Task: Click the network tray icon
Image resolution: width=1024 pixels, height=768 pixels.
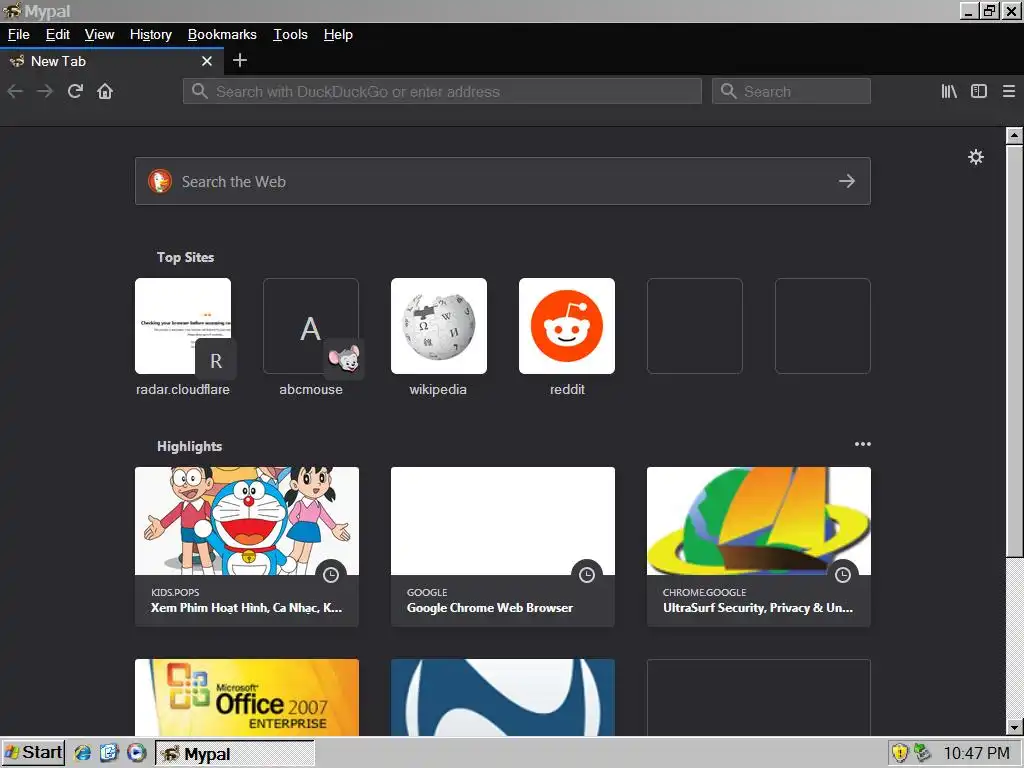Action: point(922,753)
